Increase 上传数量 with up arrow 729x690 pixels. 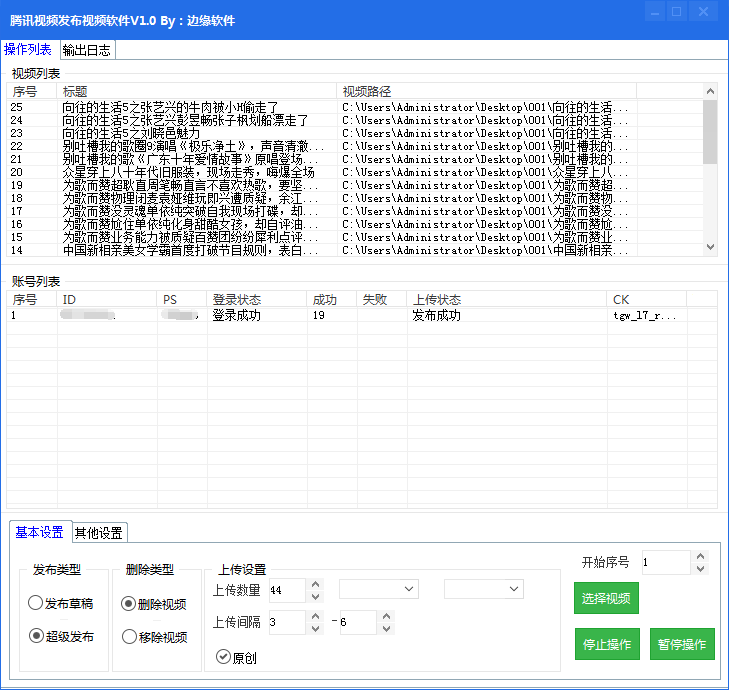click(315, 584)
